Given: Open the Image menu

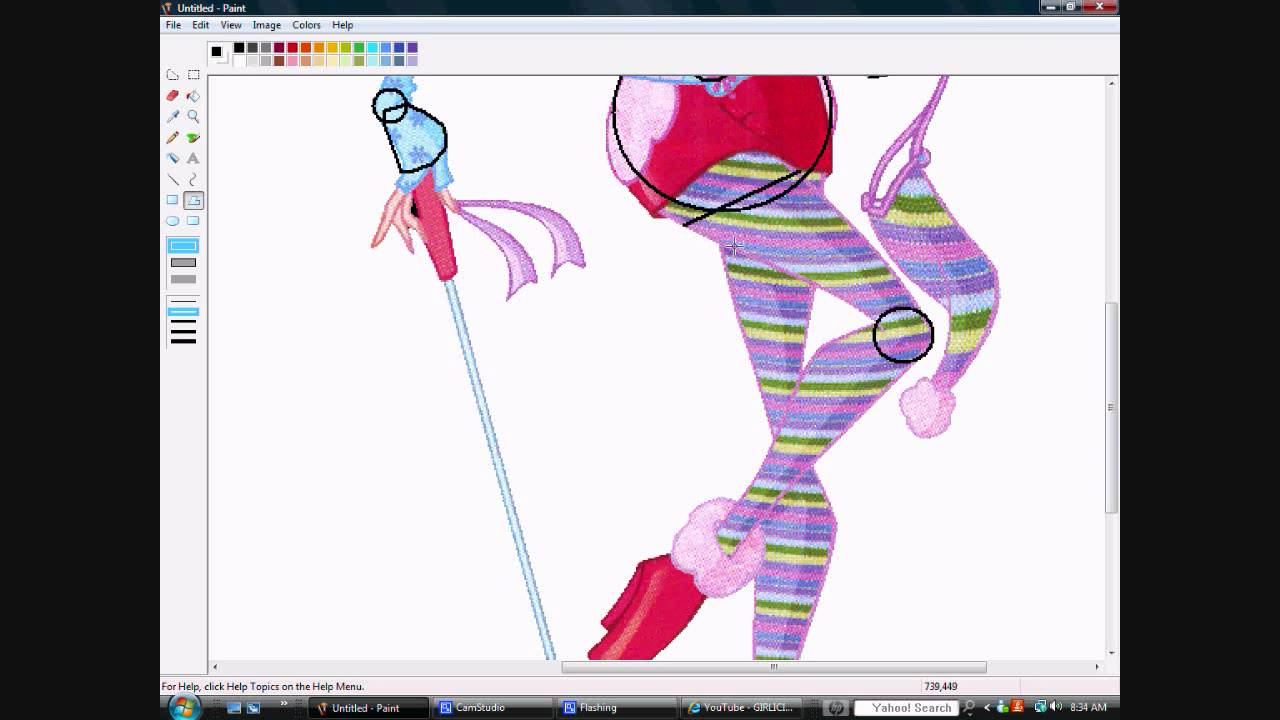Looking at the screenshot, I should click(266, 25).
